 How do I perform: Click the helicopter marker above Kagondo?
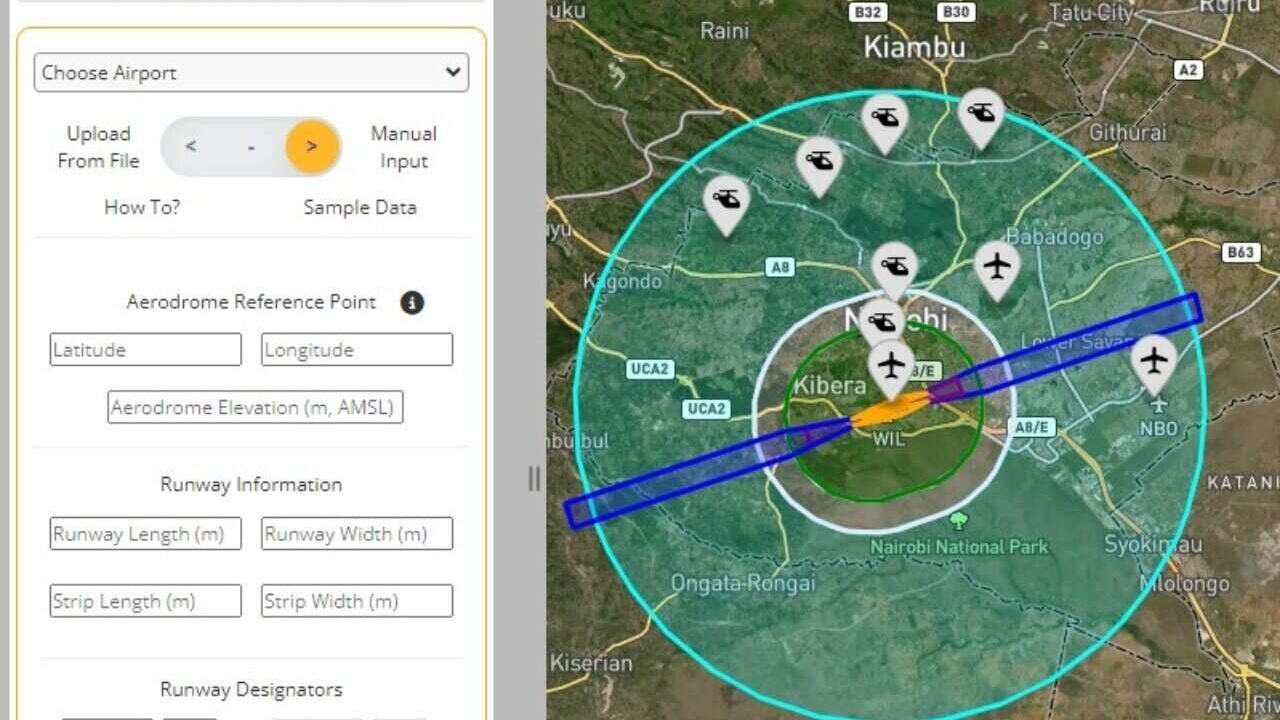click(x=727, y=201)
